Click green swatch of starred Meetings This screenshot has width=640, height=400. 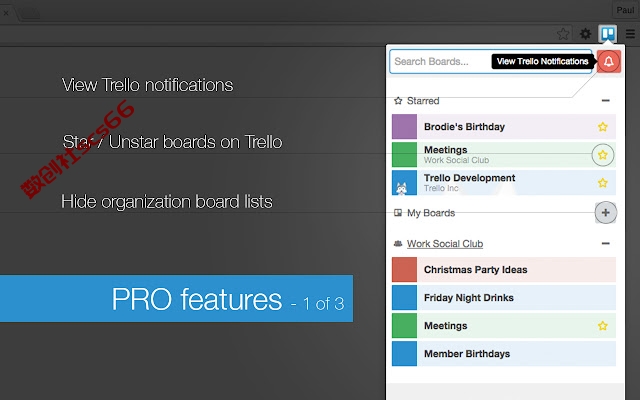pyautogui.click(x=404, y=155)
